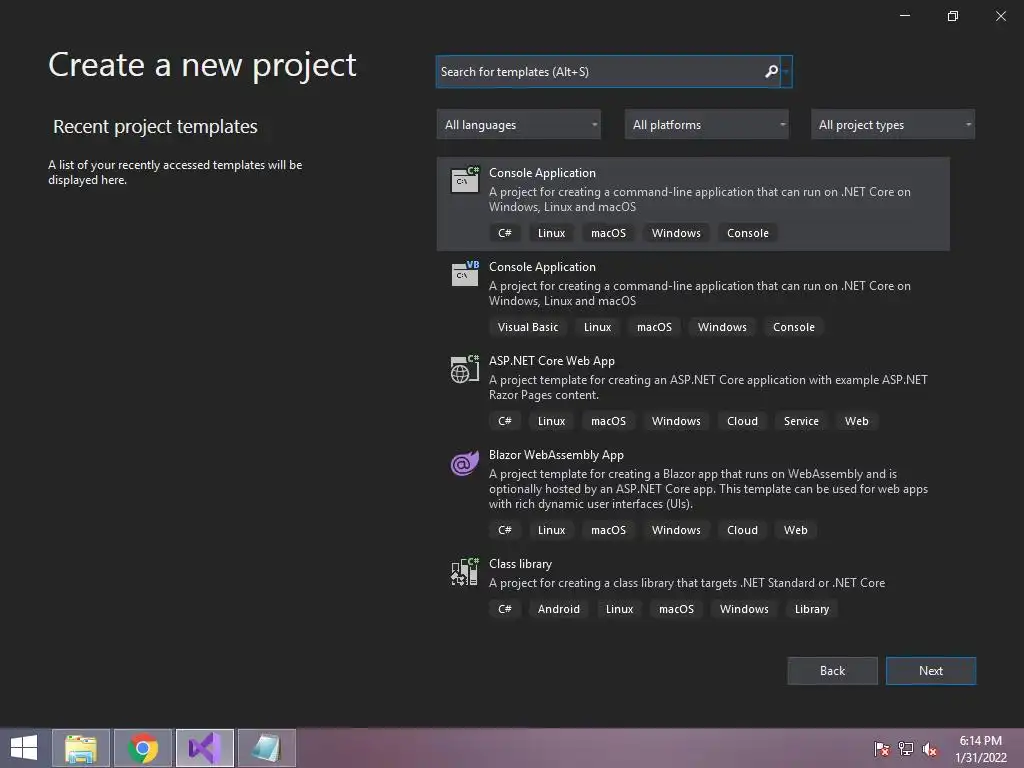Image resolution: width=1024 pixels, height=768 pixels.
Task: Click the Cloud tag on Blazor template
Action: point(742,530)
